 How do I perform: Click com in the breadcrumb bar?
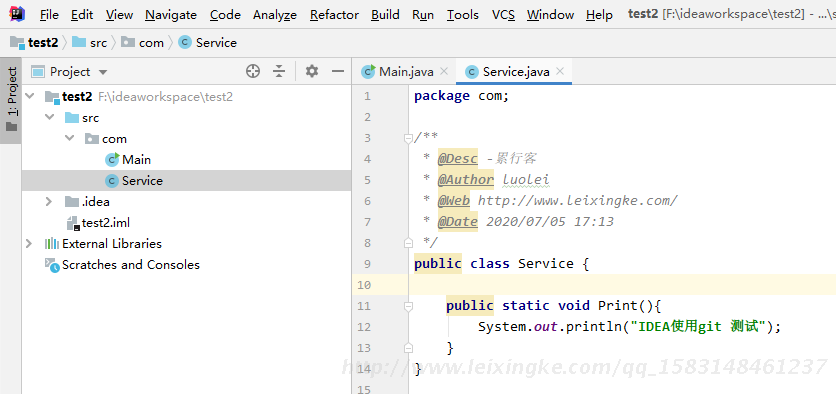(x=142, y=43)
